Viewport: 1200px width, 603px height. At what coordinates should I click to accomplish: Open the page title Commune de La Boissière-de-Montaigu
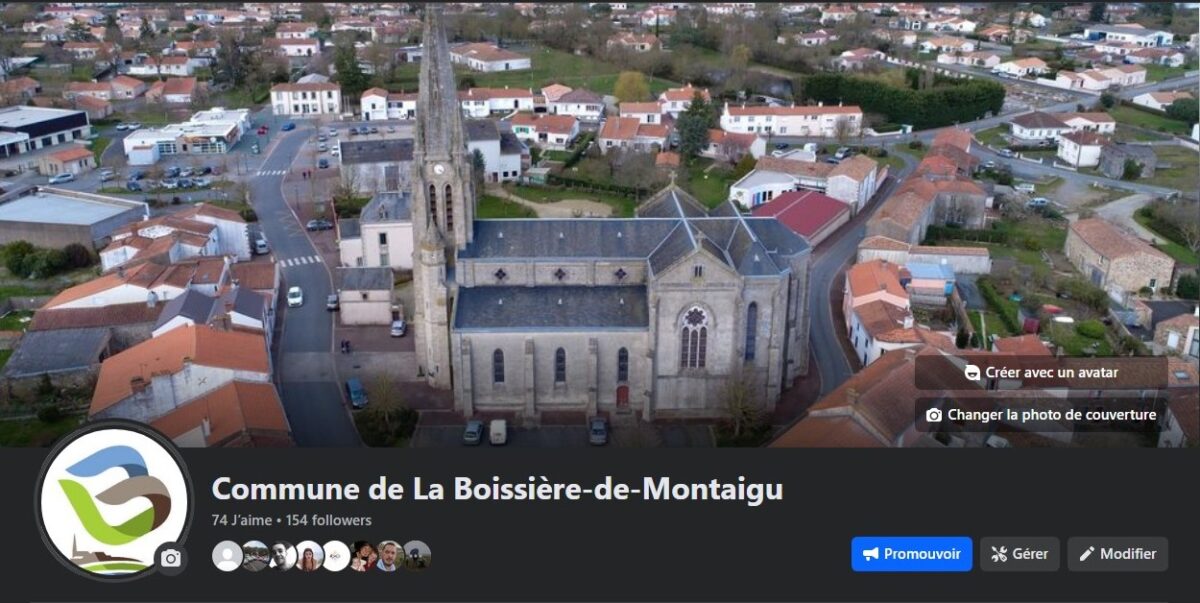[x=498, y=489]
